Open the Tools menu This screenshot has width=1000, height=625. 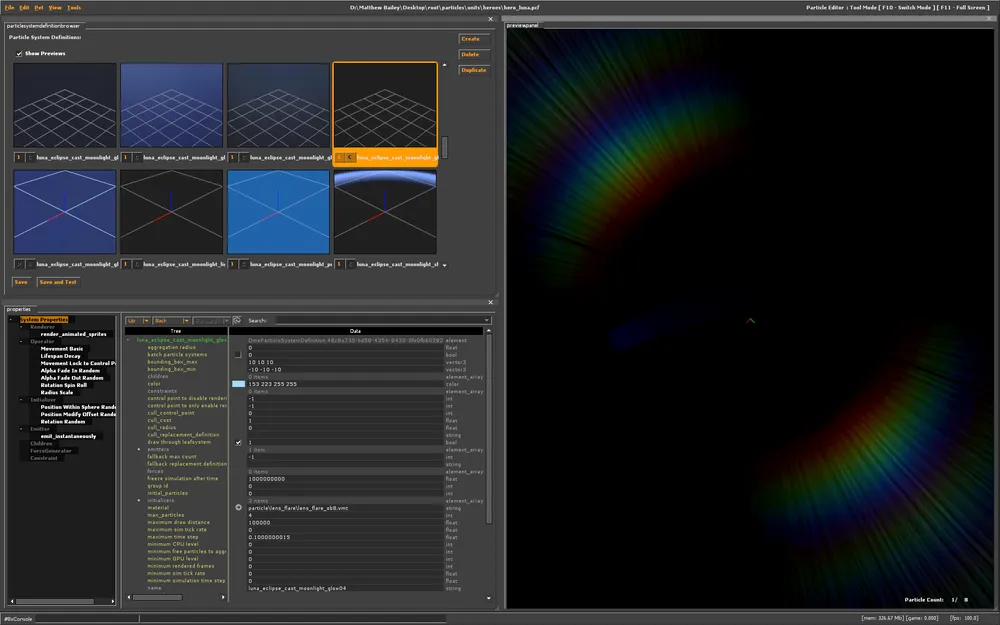point(74,7)
